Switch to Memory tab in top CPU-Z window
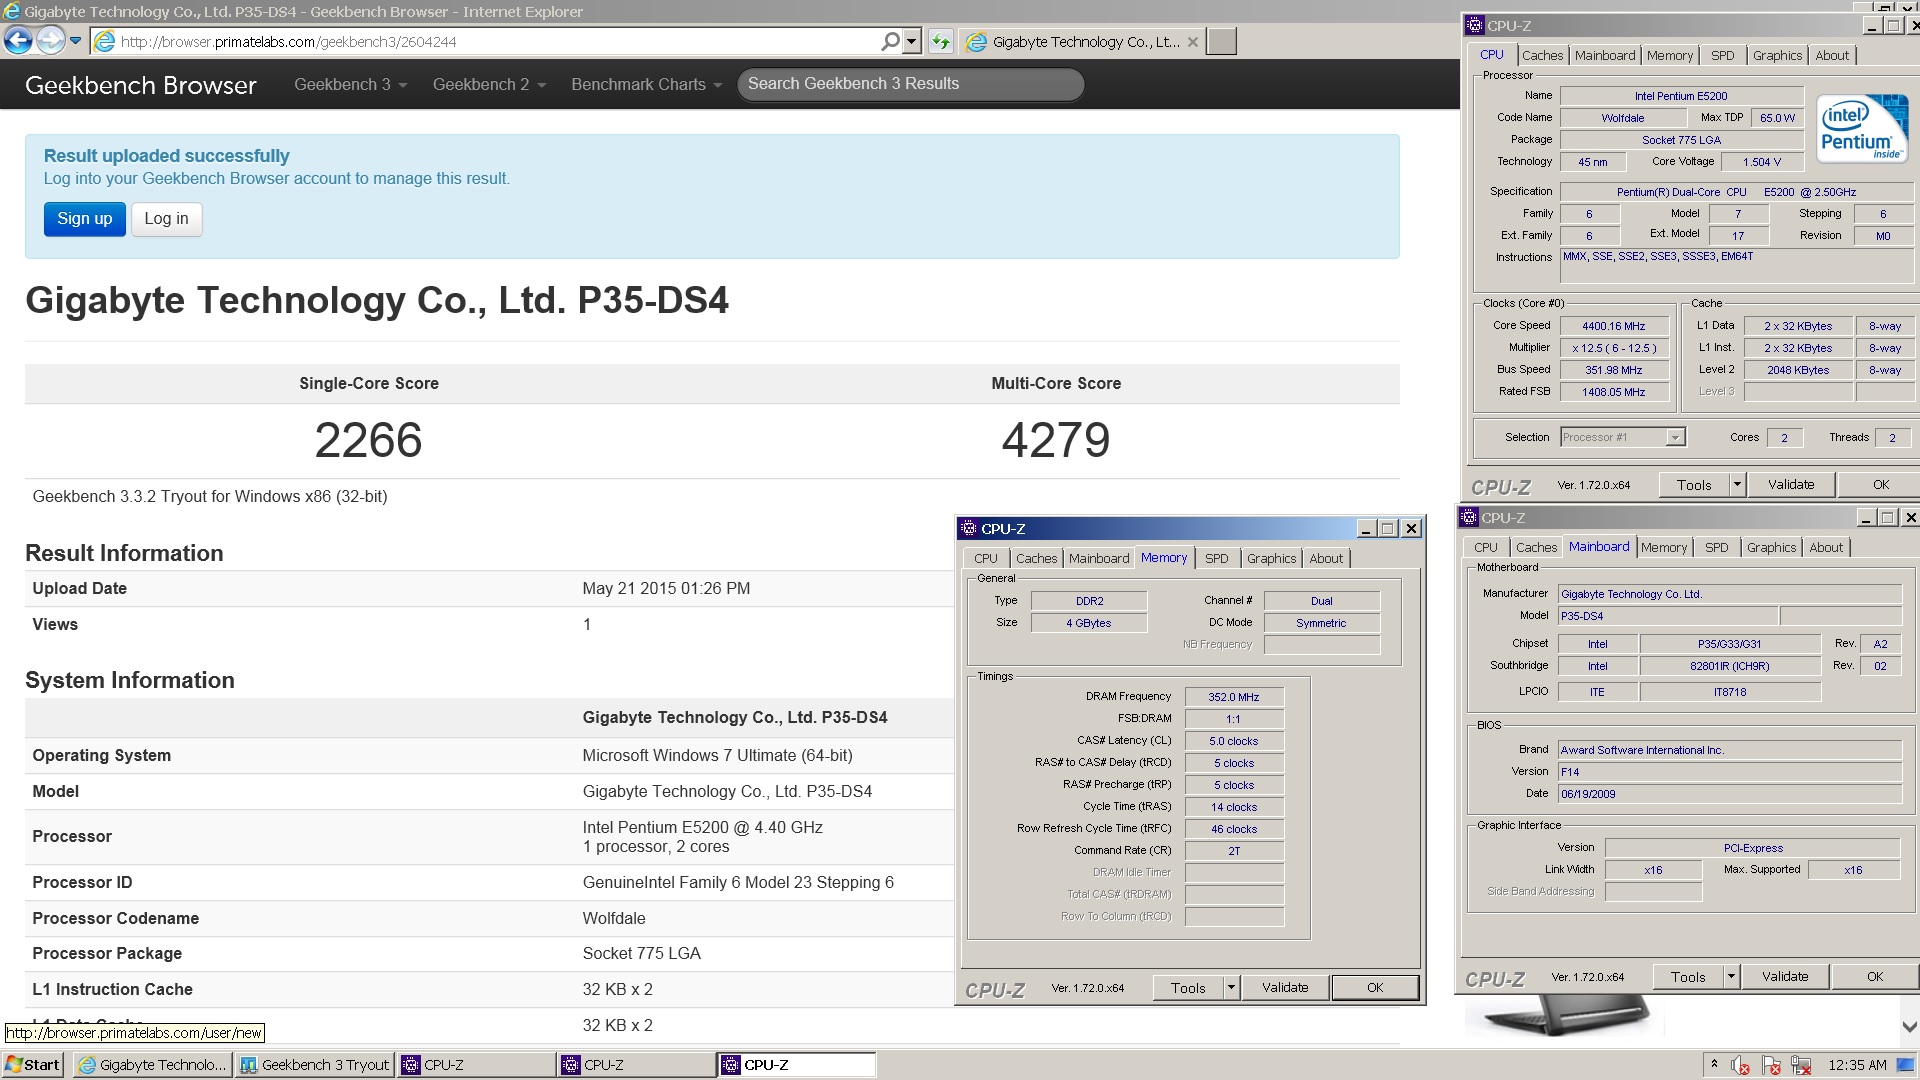The image size is (1920, 1080). coord(1670,56)
